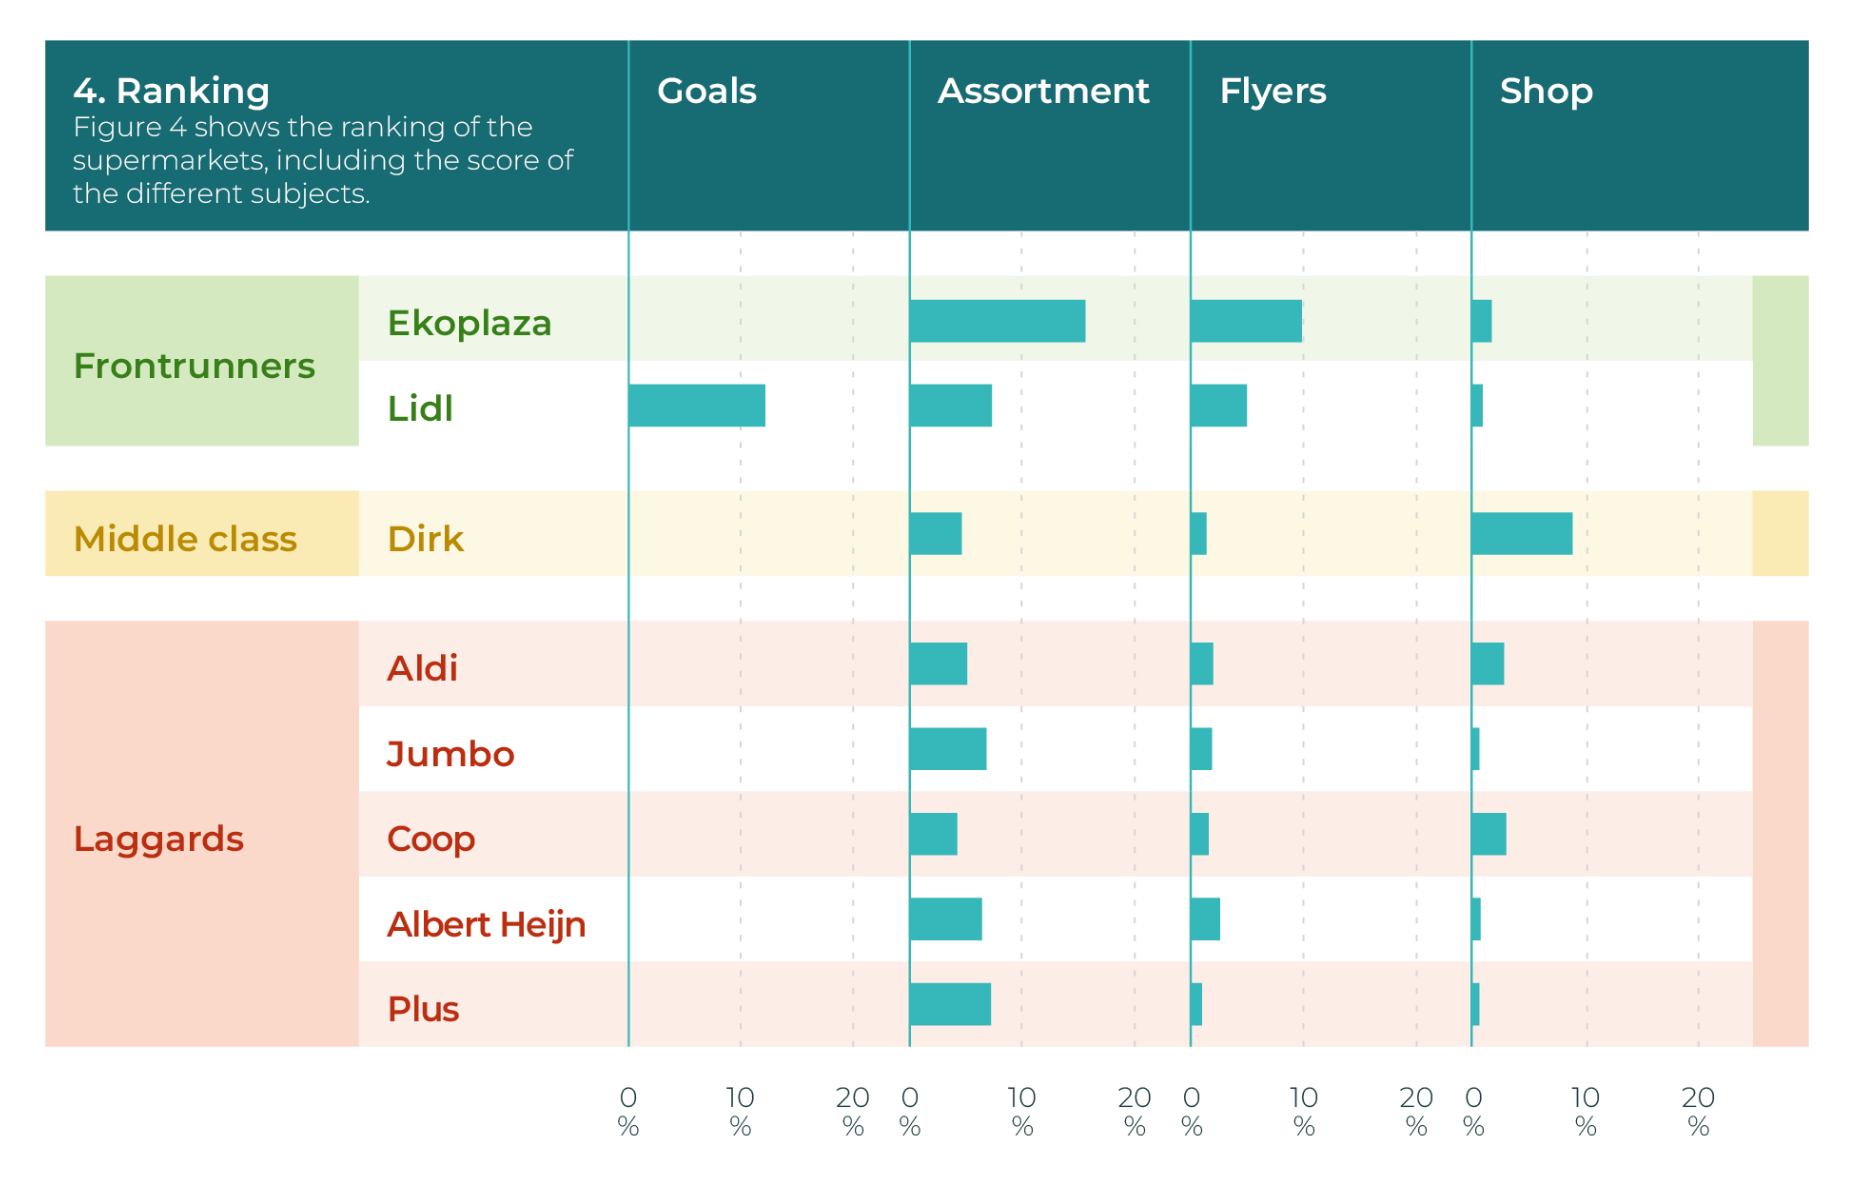Click the Frontrunners category label
This screenshot has height=1181, width=1854.
coord(194,366)
